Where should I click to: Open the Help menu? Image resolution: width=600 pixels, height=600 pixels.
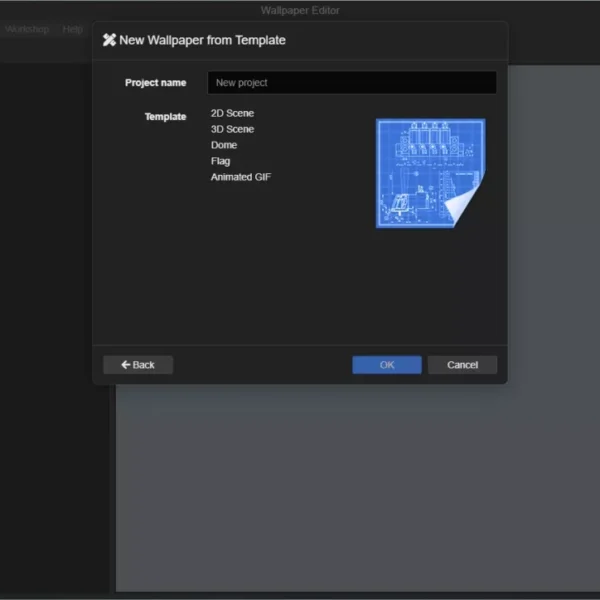coord(73,29)
